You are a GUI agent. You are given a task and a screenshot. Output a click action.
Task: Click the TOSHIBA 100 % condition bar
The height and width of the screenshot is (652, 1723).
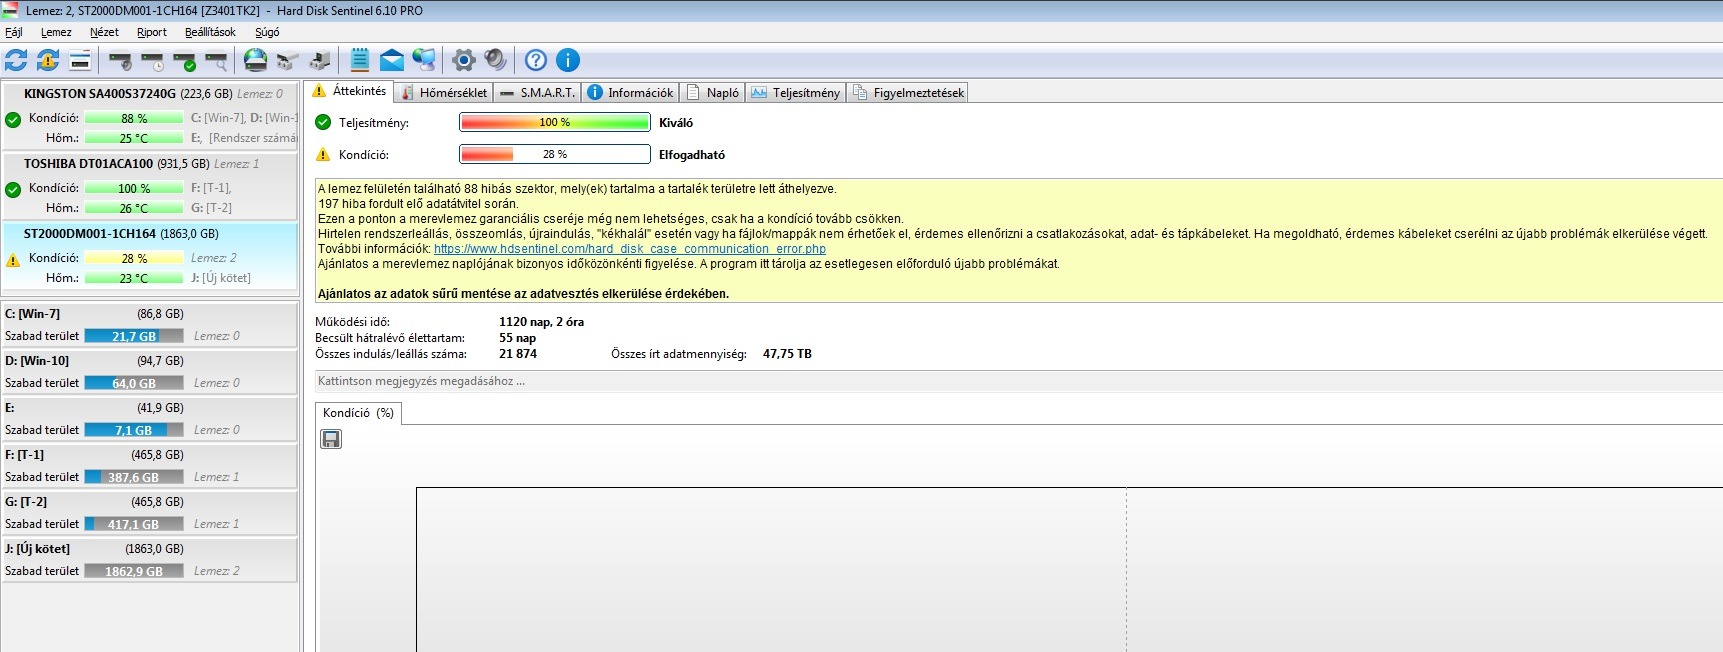pos(134,188)
